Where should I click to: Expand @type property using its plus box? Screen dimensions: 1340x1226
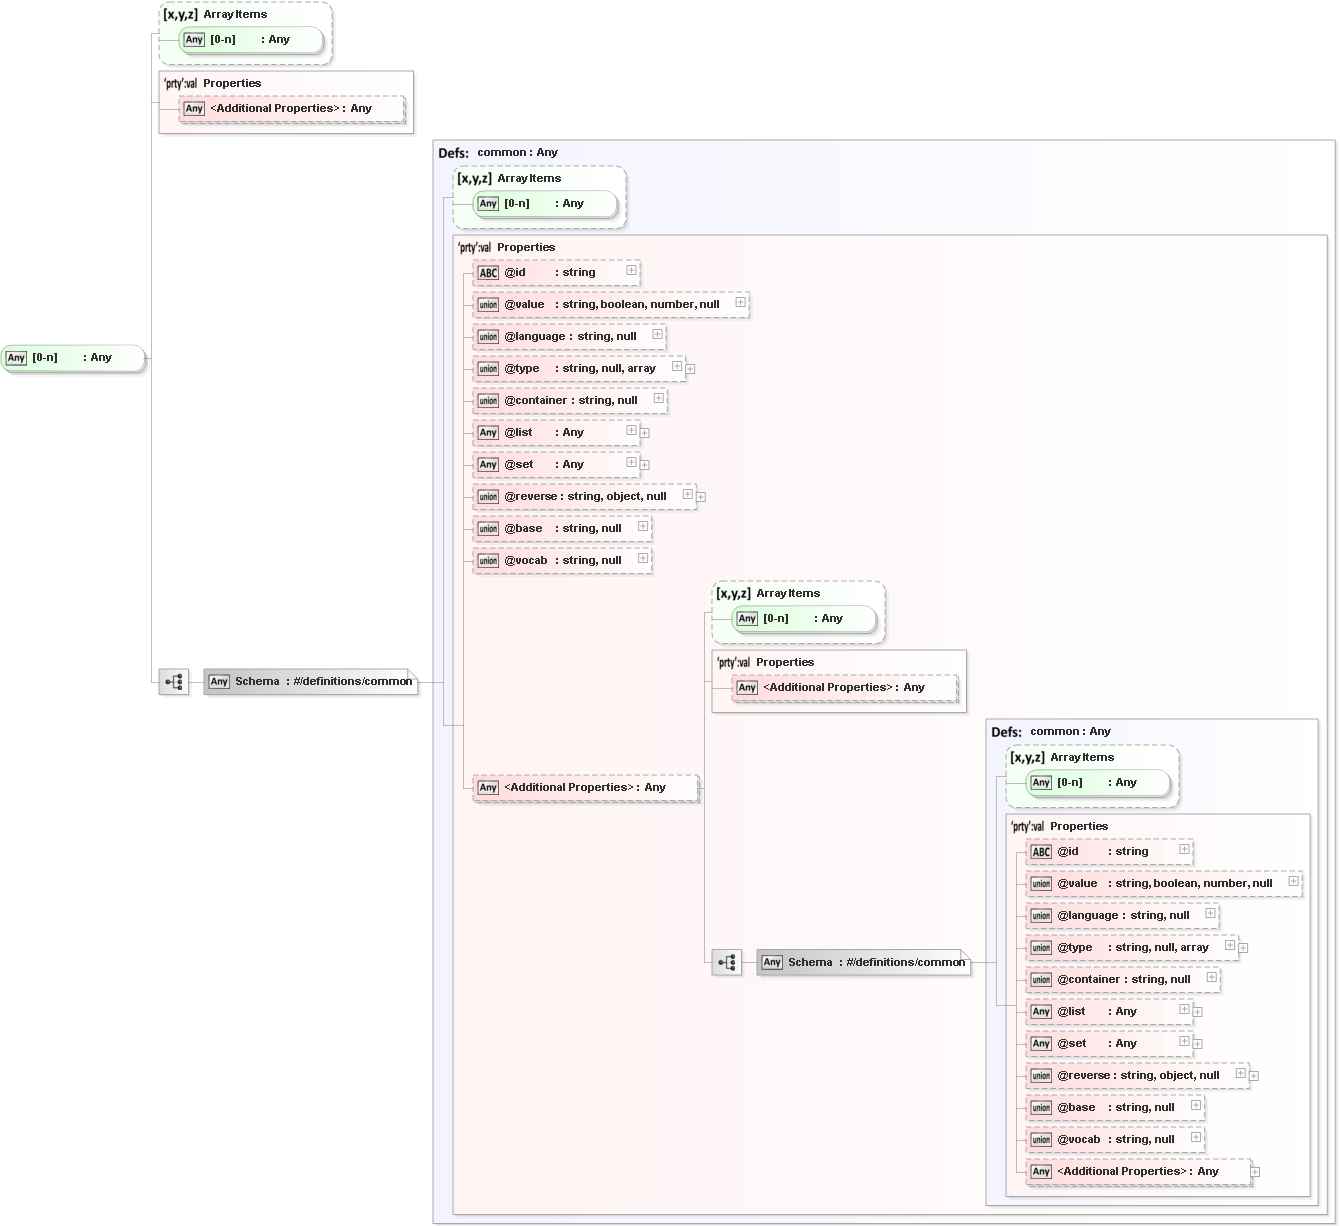point(678,368)
